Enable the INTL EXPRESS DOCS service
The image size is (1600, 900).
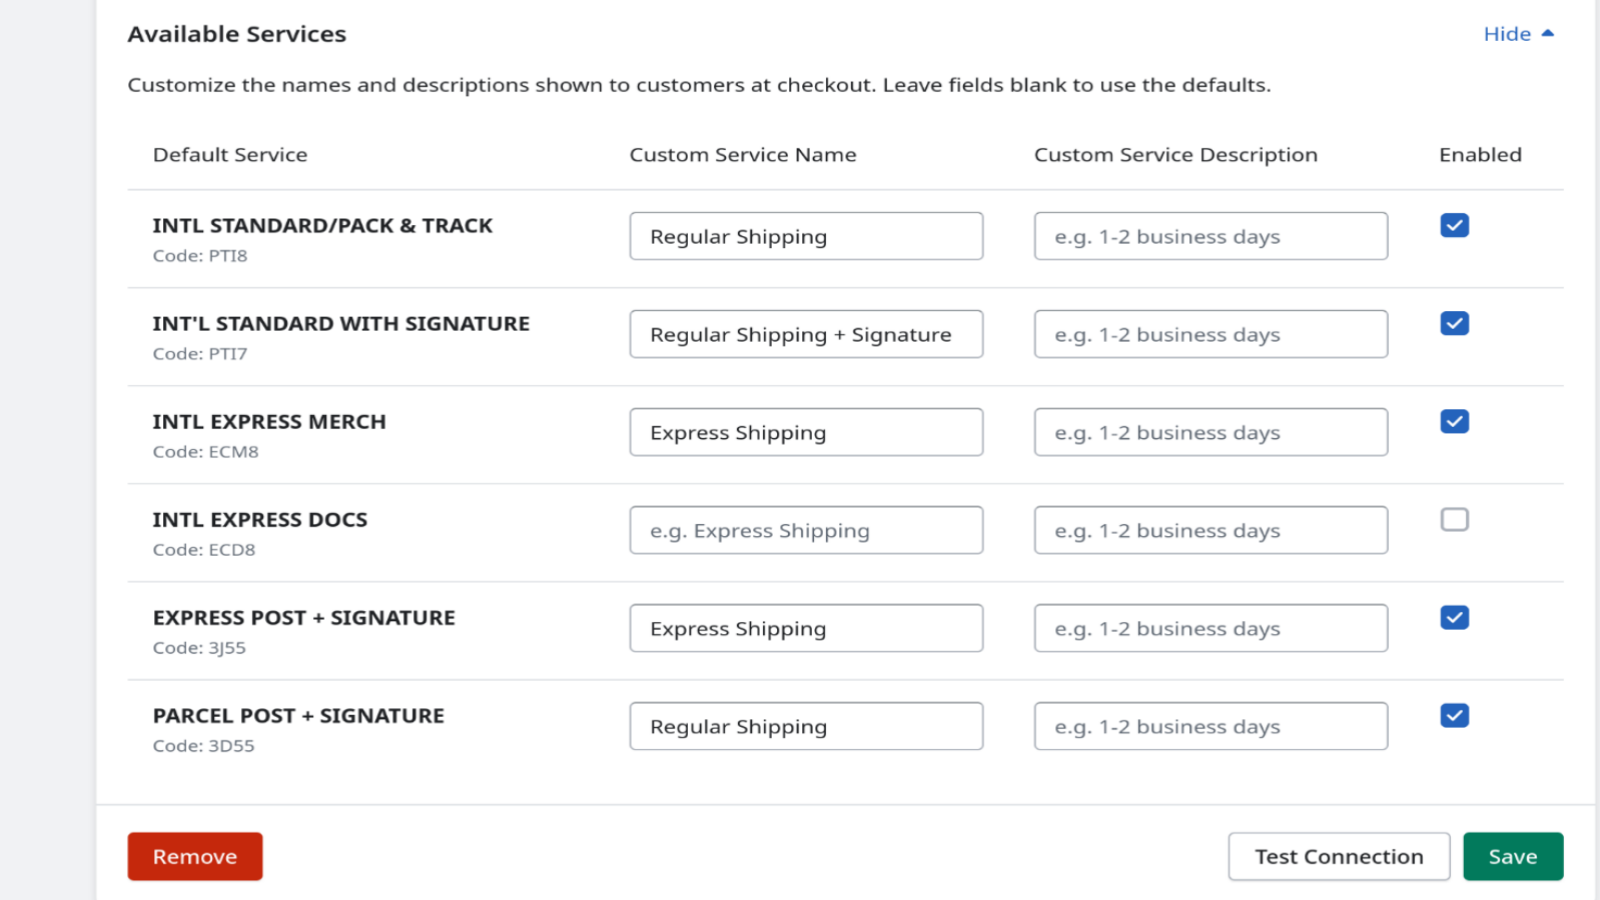tap(1454, 519)
